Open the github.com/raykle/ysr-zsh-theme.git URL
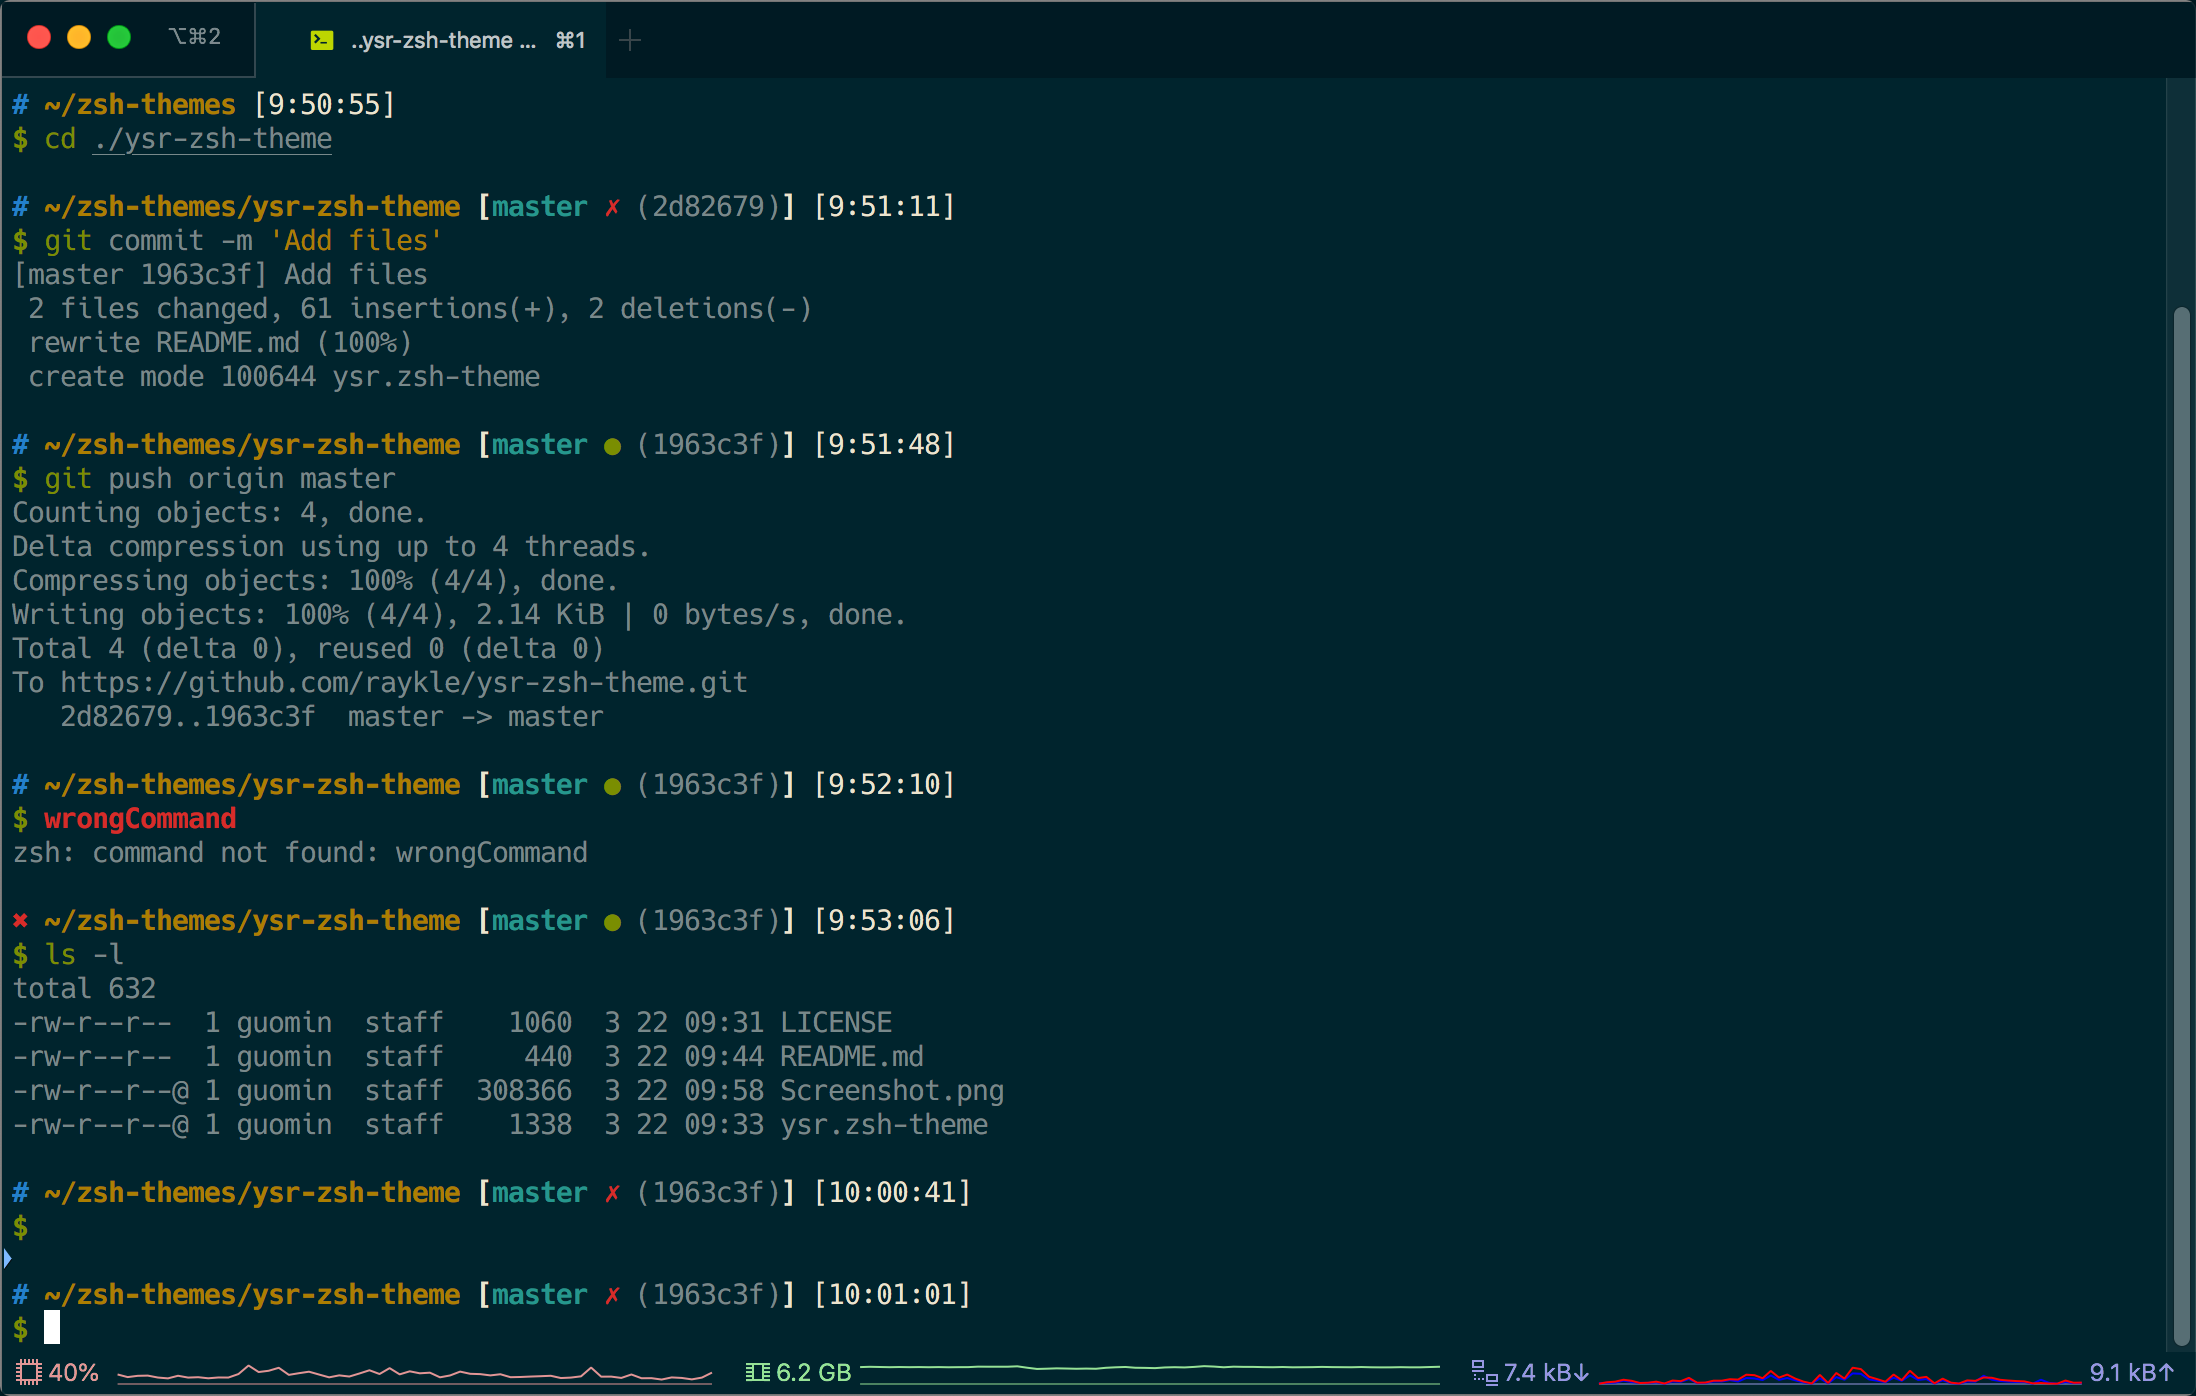Viewport: 2196px width, 1396px height. coord(403,683)
